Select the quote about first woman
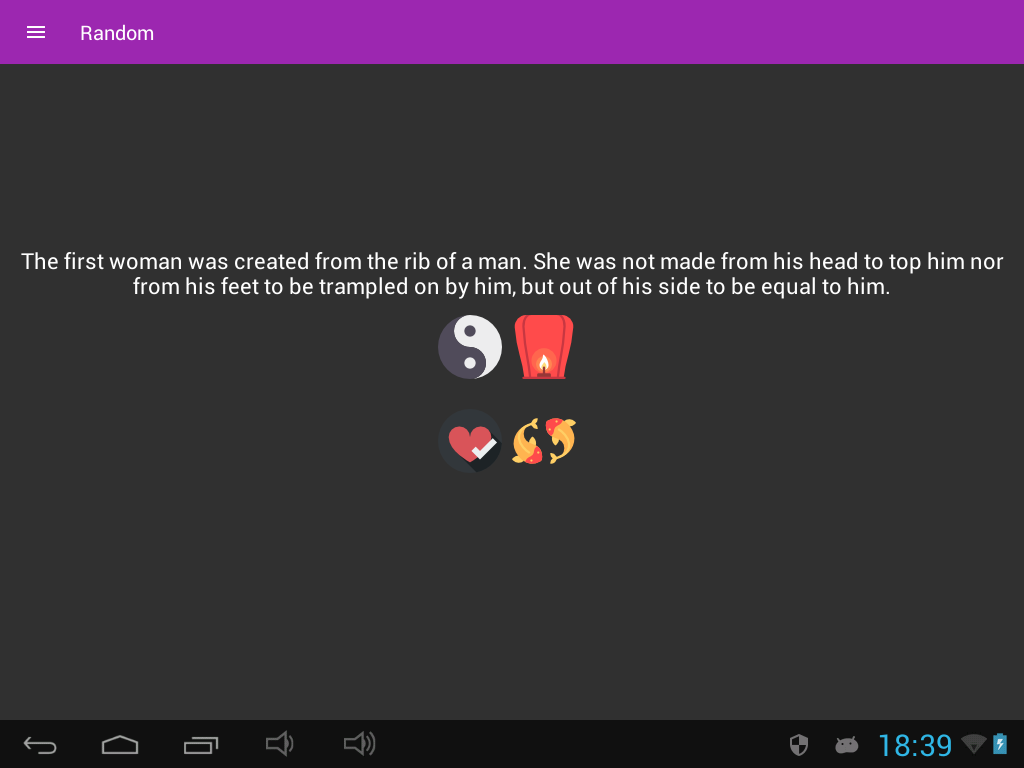 [x=512, y=274]
